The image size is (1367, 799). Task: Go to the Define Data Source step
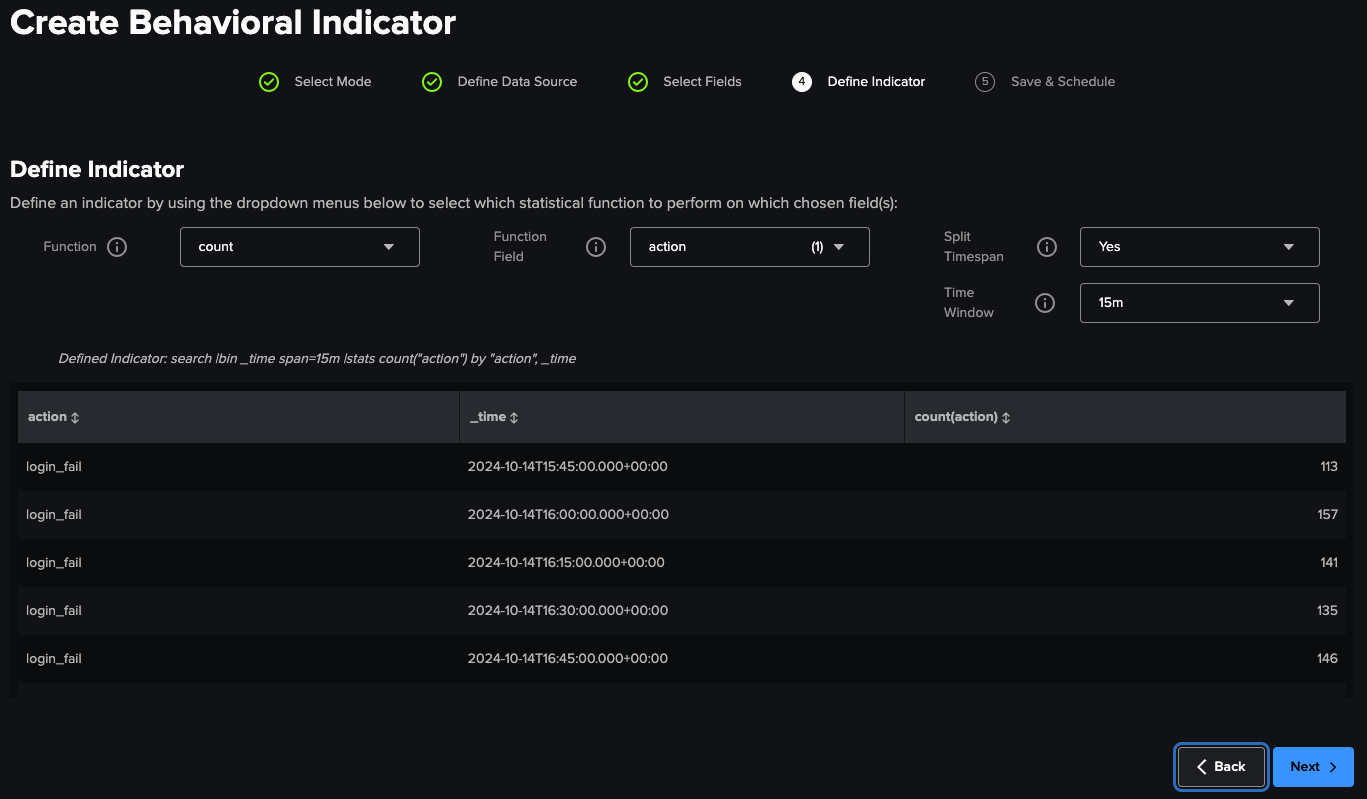point(516,82)
